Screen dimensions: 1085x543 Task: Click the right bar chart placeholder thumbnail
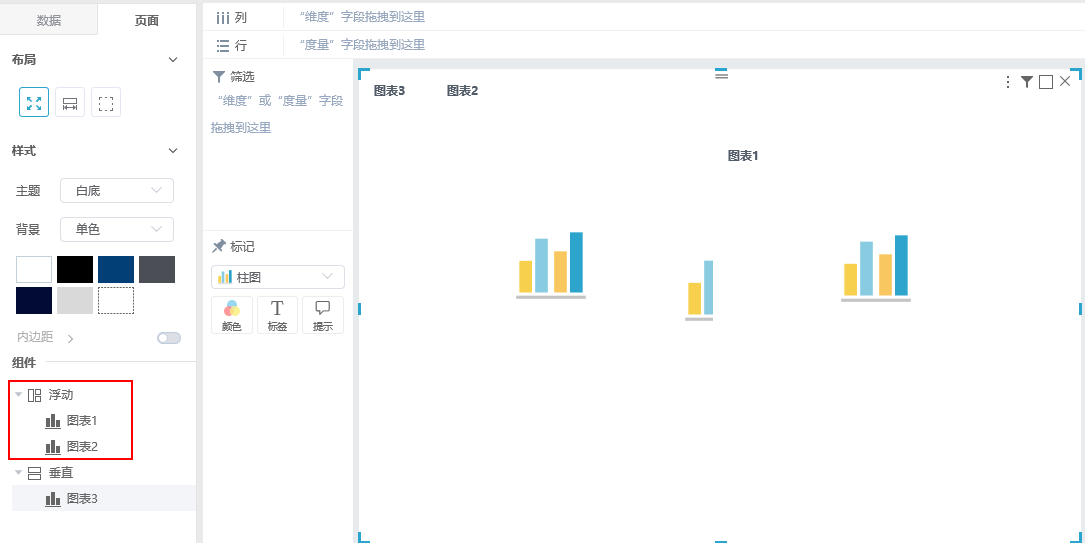(x=876, y=268)
